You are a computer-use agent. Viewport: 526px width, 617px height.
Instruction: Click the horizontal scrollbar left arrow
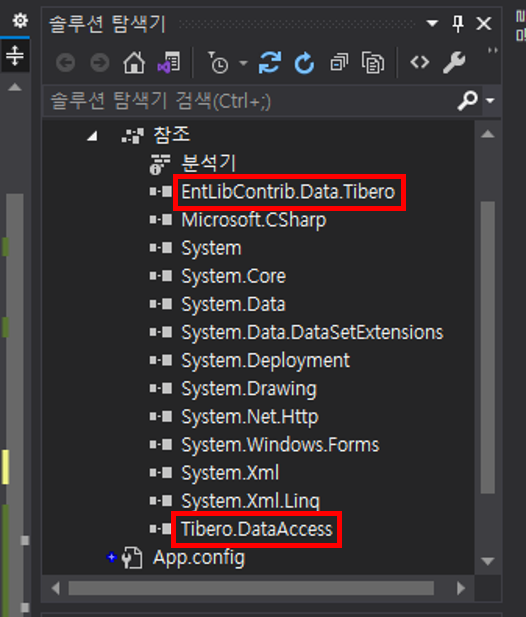[x=55, y=588]
